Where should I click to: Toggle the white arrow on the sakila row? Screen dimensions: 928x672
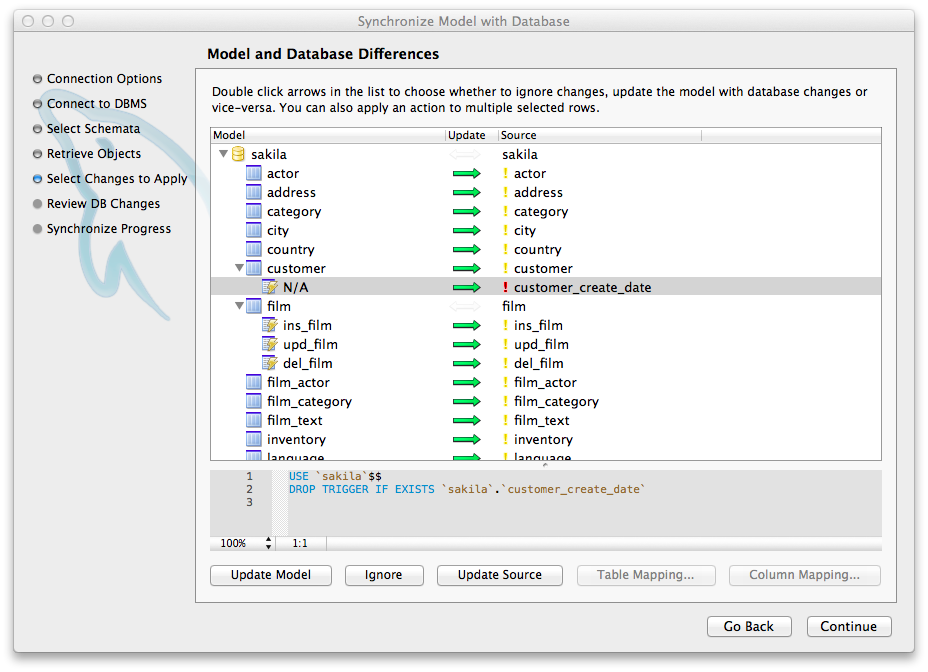tap(466, 155)
